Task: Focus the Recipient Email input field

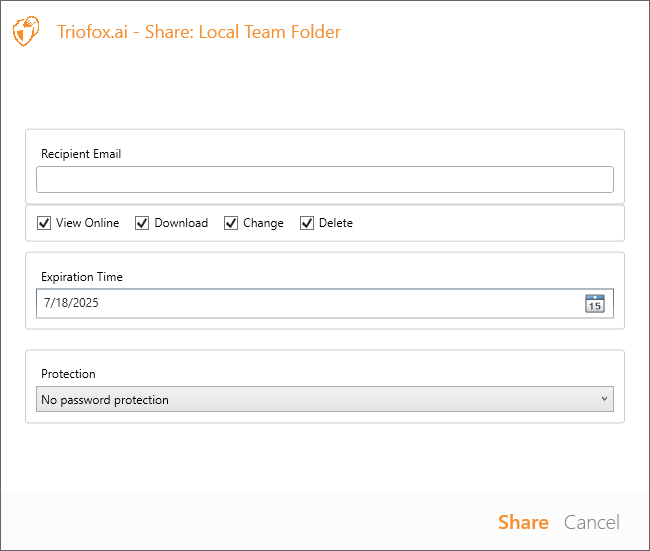Action: (325, 180)
